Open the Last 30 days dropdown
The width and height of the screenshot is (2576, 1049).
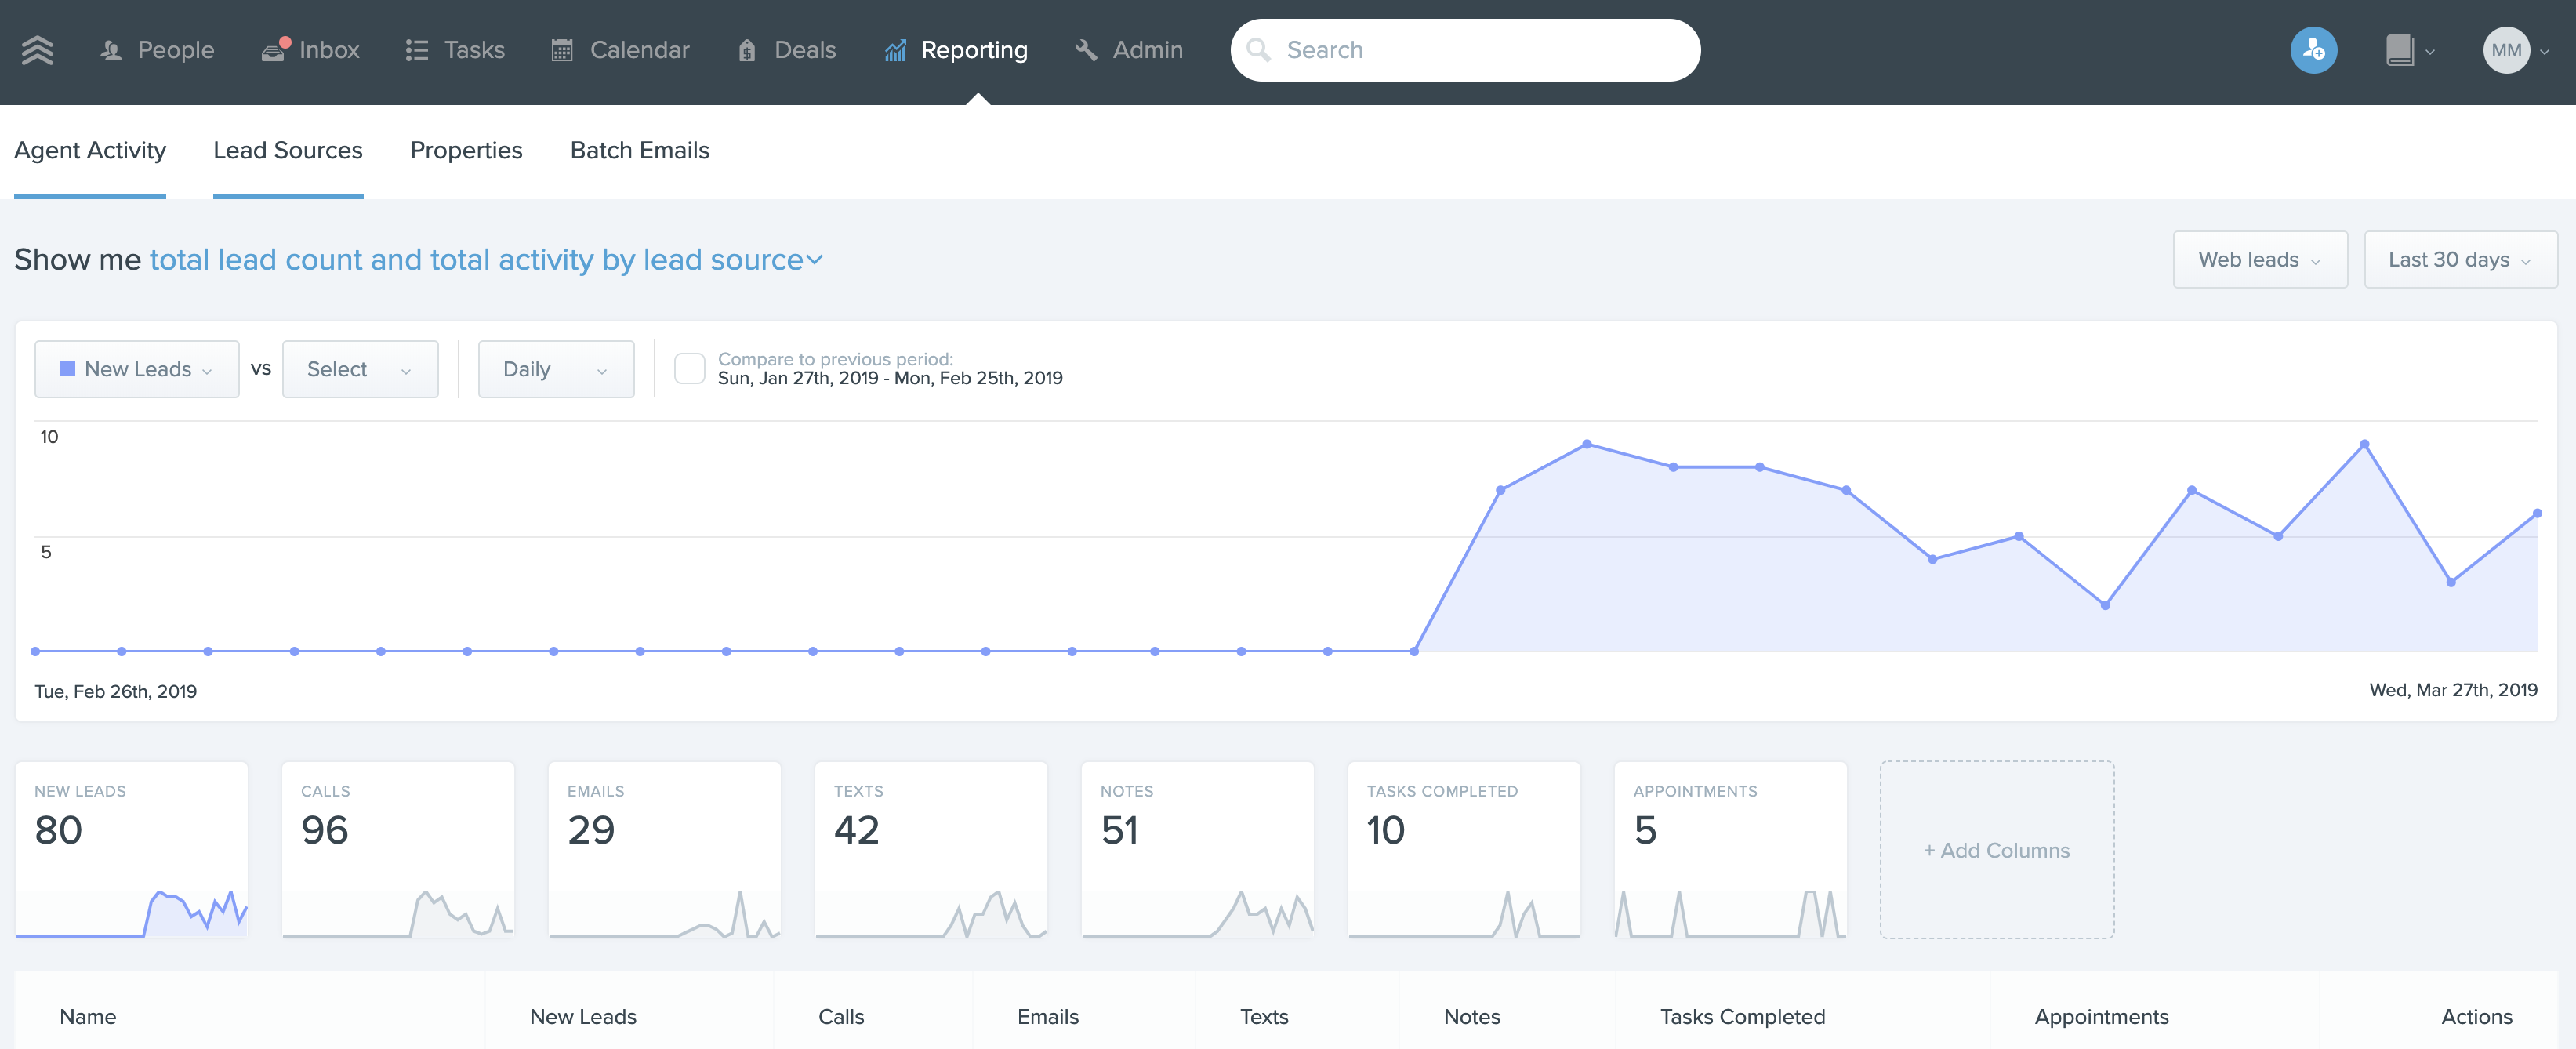2459,260
